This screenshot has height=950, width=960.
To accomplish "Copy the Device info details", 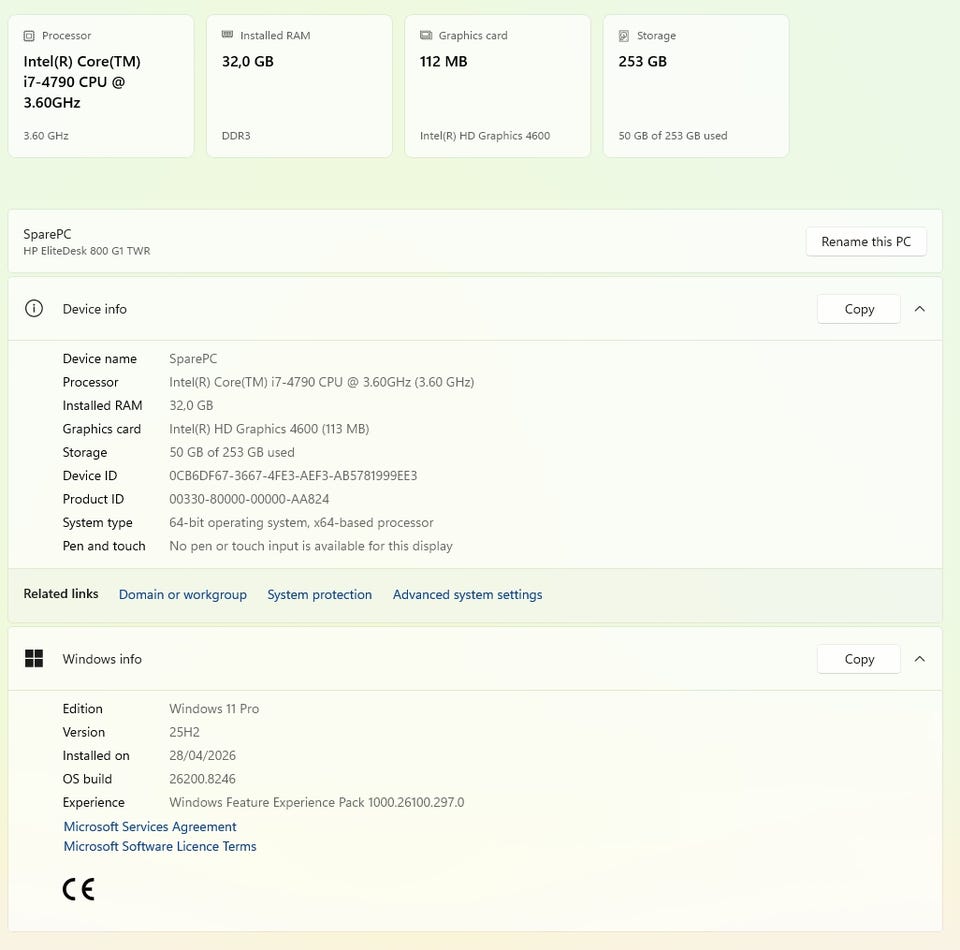I will click(x=859, y=309).
